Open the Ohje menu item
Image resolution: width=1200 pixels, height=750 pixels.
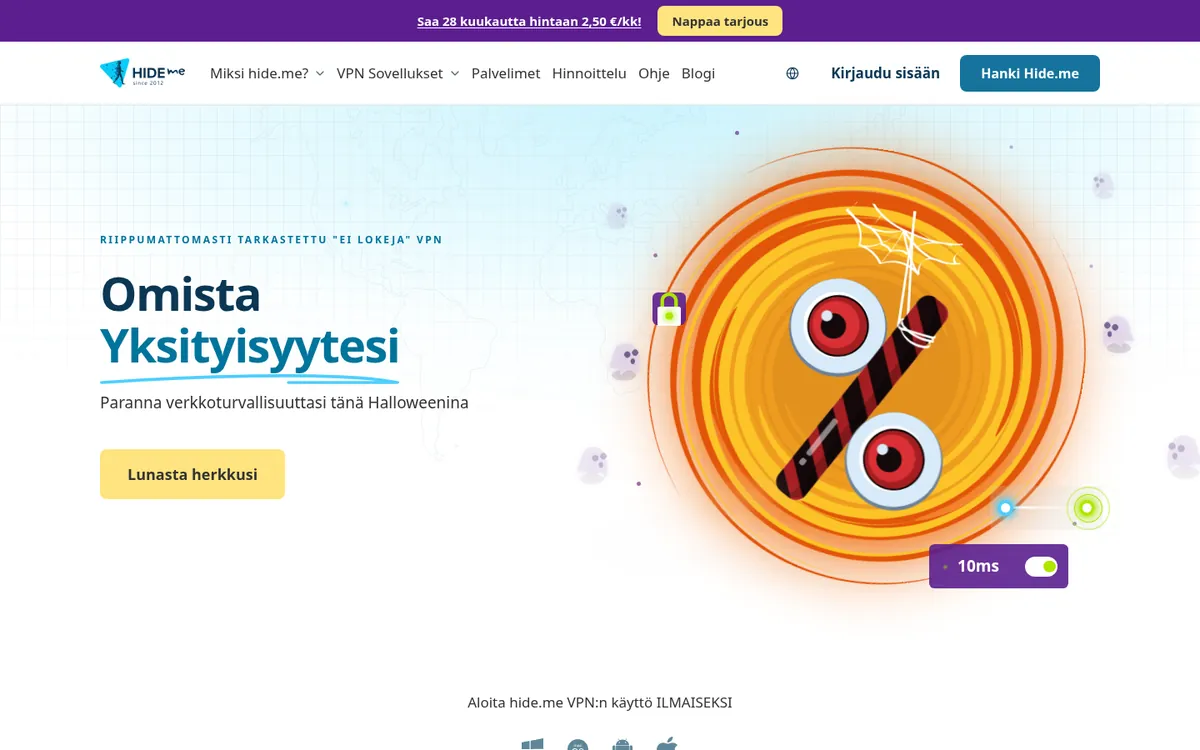pos(654,73)
